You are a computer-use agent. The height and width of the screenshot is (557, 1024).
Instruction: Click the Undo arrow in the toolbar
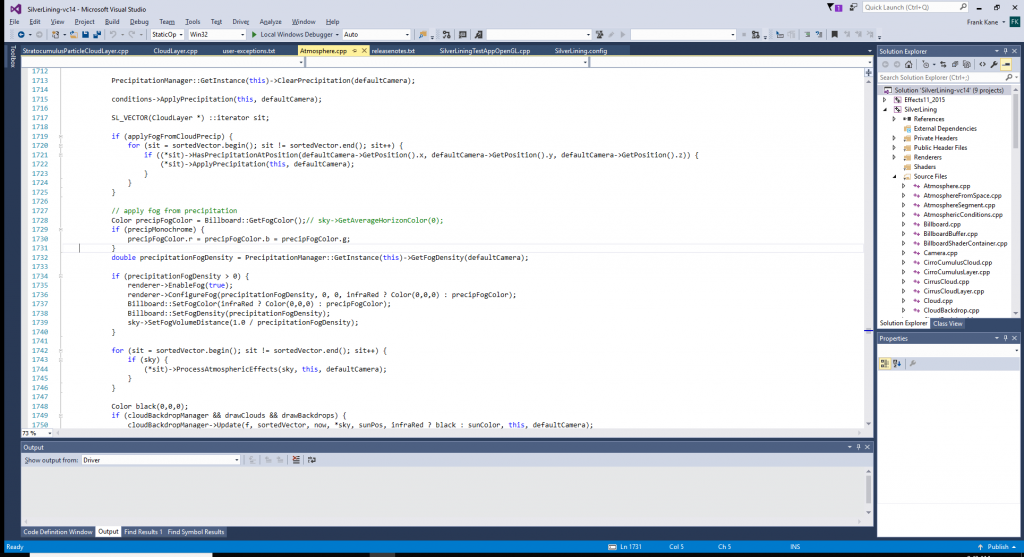click(111, 34)
